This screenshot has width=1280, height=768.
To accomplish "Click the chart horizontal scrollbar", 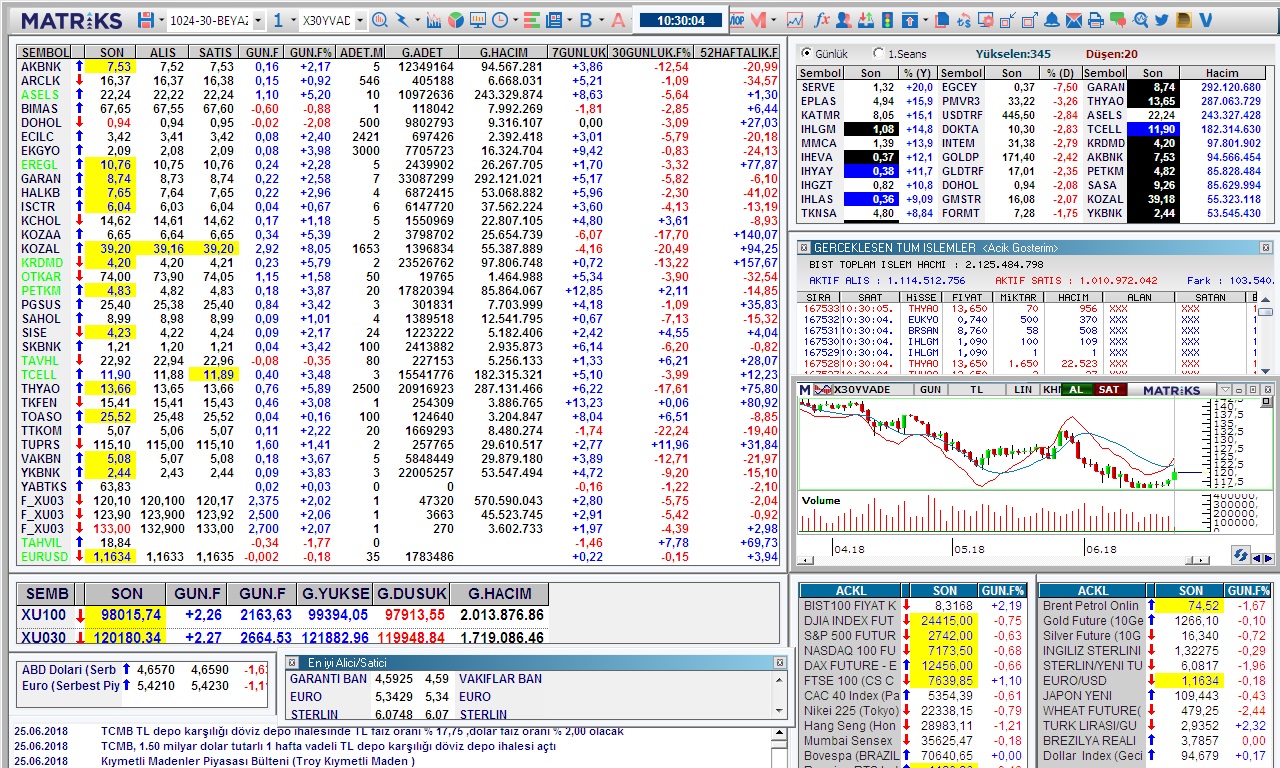I will pyautogui.click(x=1003, y=559).
